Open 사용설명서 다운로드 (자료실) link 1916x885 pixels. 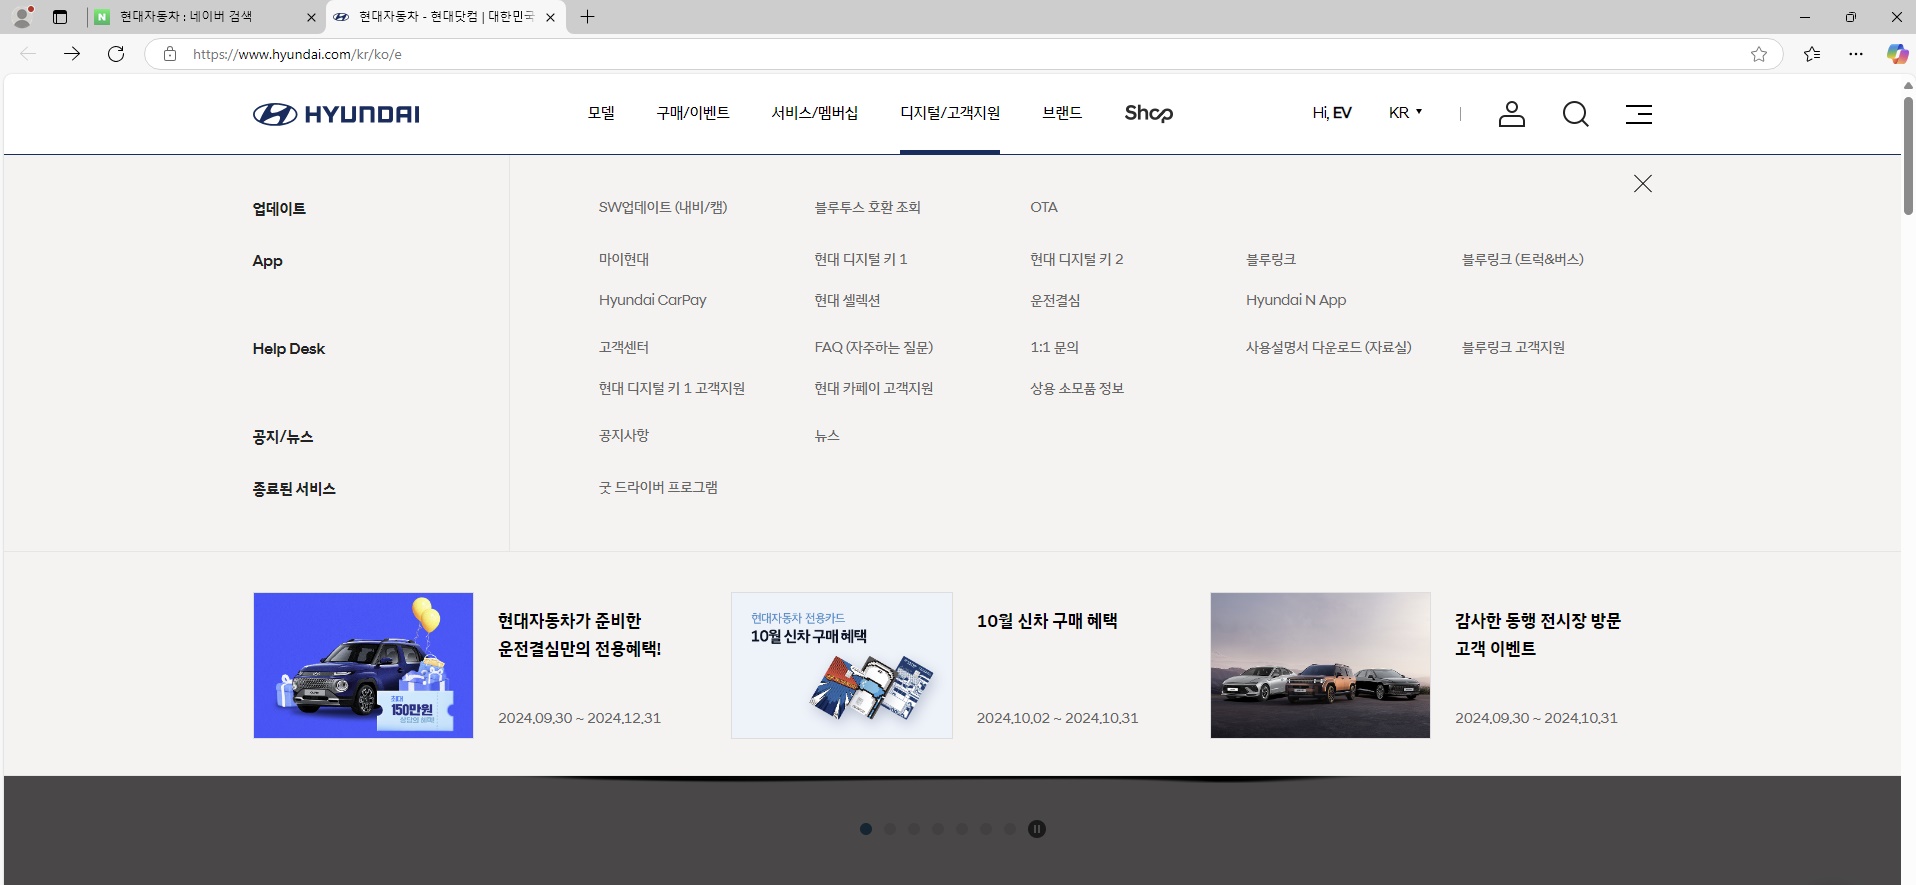click(x=1329, y=347)
